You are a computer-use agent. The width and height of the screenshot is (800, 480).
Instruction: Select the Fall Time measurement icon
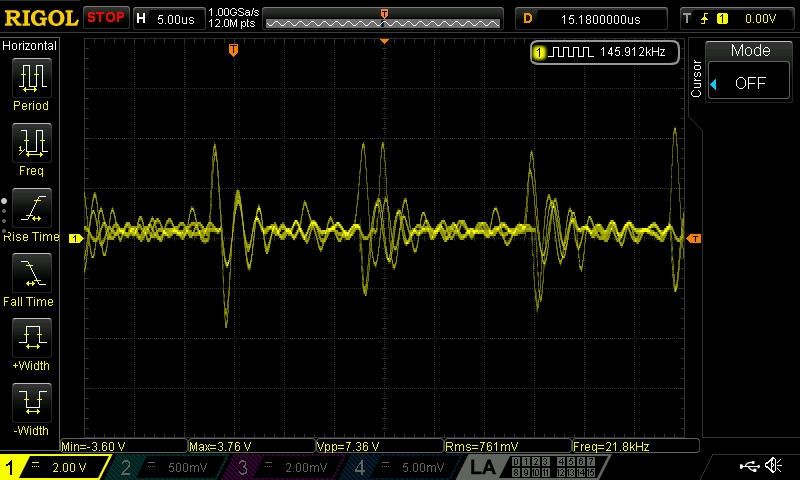(x=32, y=273)
